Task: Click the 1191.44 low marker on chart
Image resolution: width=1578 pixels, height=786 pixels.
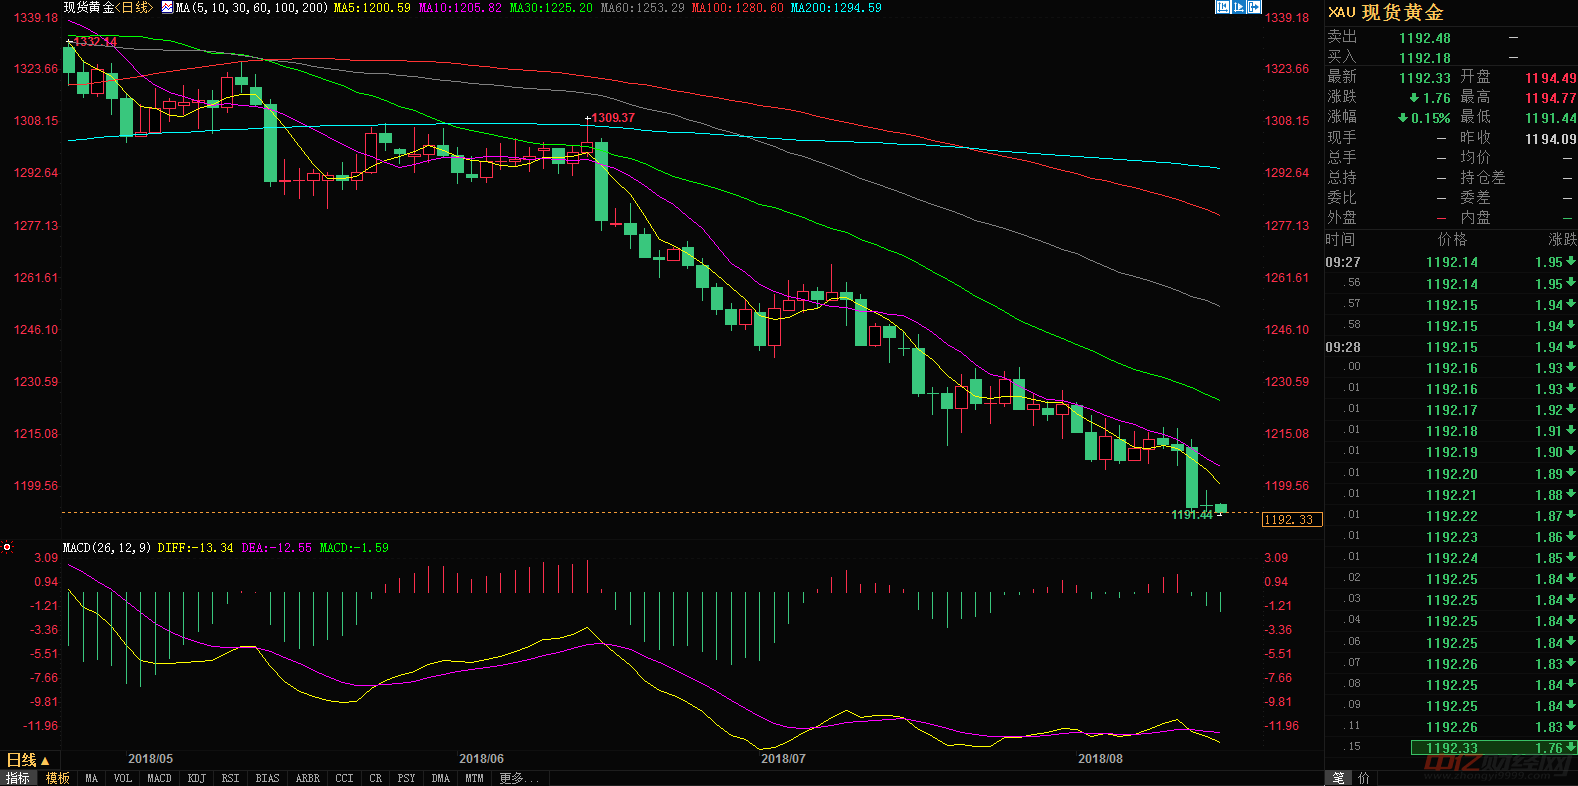Action: pos(1192,515)
